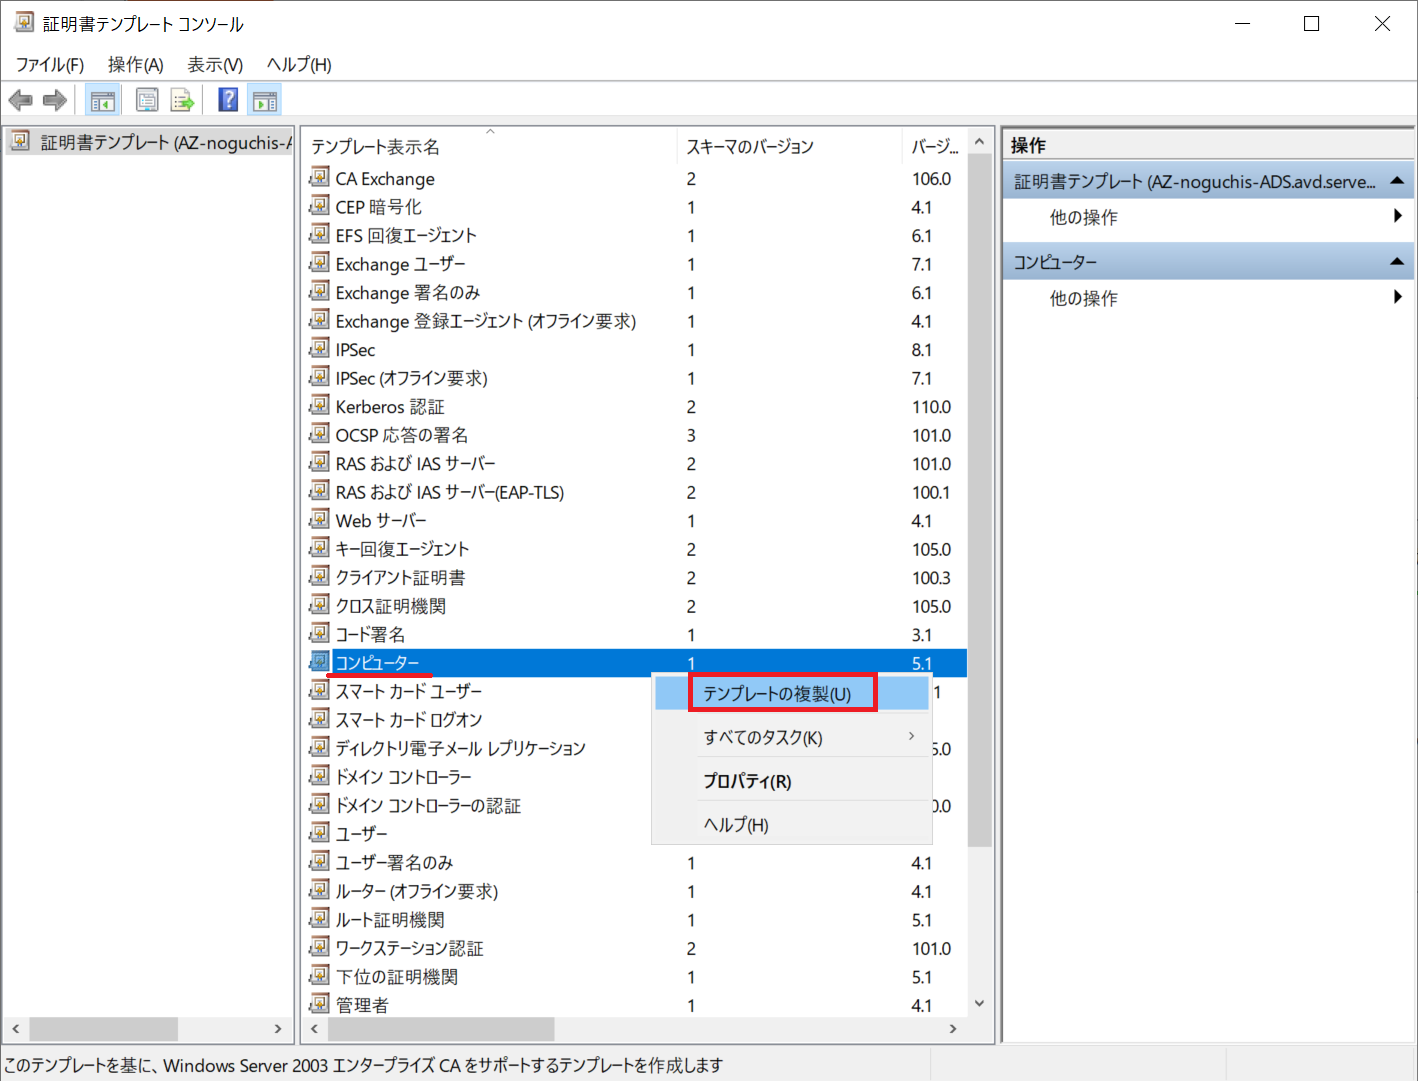This screenshot has width=1418, height=1081.
Task: Choose プロパティ(R) in the context menu
Action: 792,781
